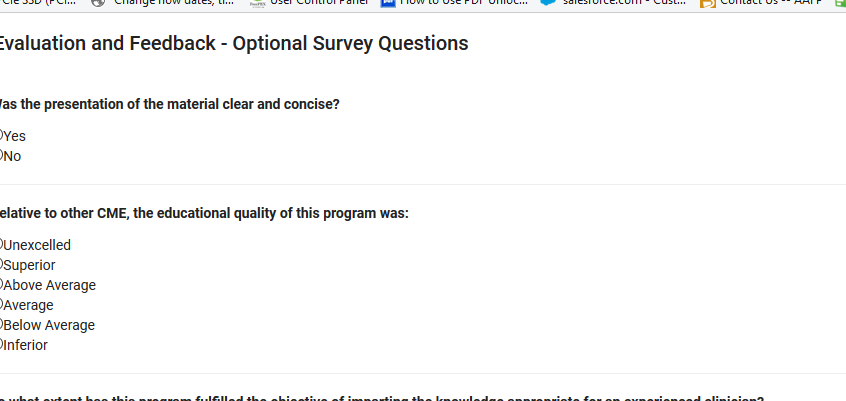The height and width of the screenshot is (401, 846).
Task: Click the Evaluation and Feedback survey heading
Action: click(x=233, y=43)
